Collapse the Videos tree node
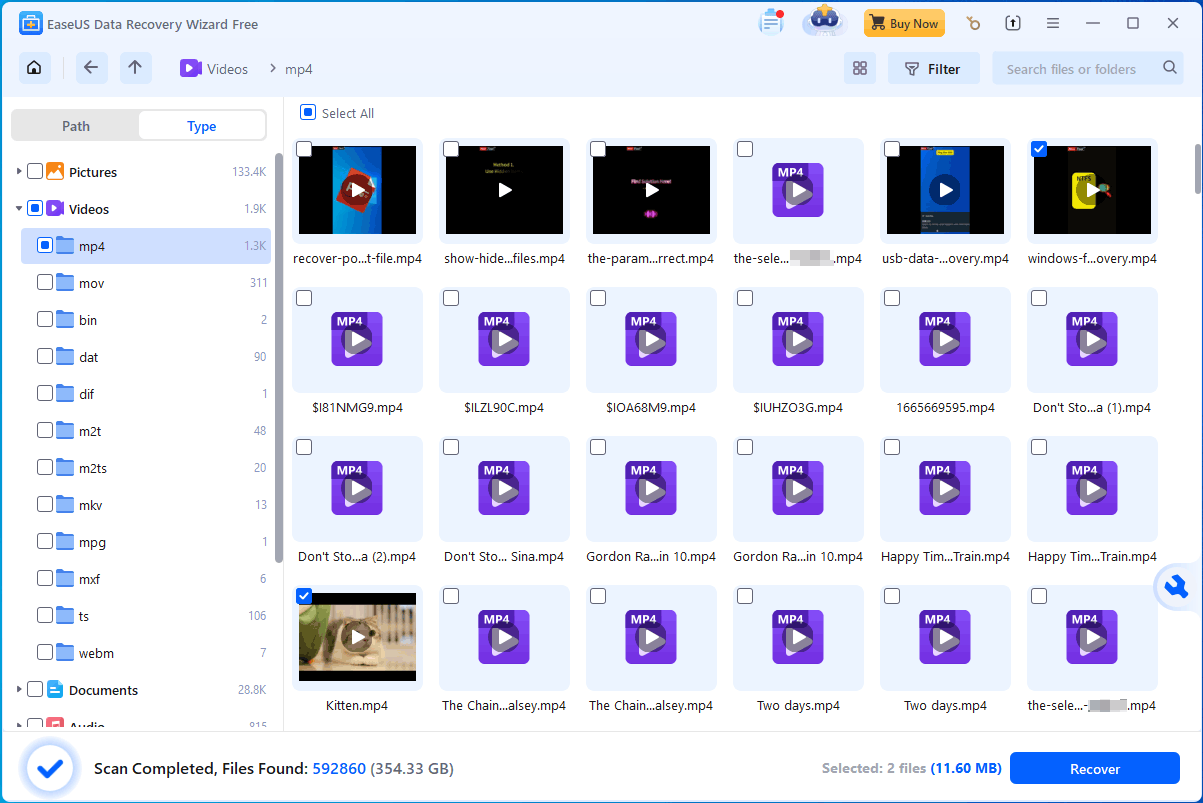The width and height of the screenshot is (1203, 803). (x=19, y=209)
